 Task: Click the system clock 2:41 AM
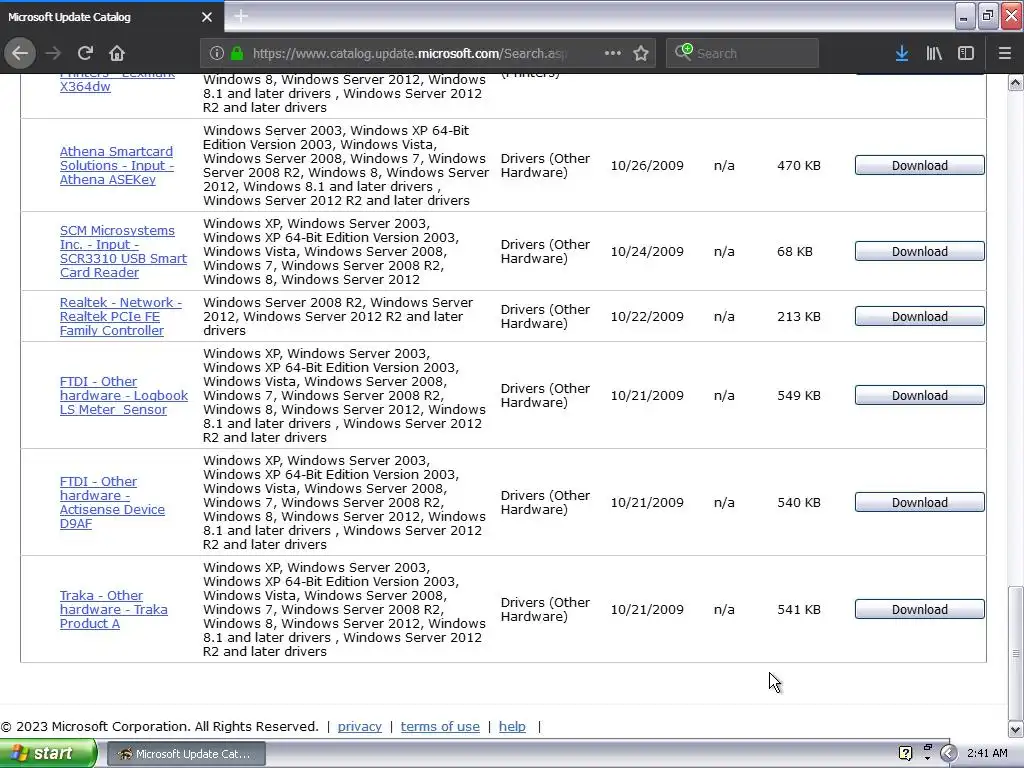pos(987,753)
